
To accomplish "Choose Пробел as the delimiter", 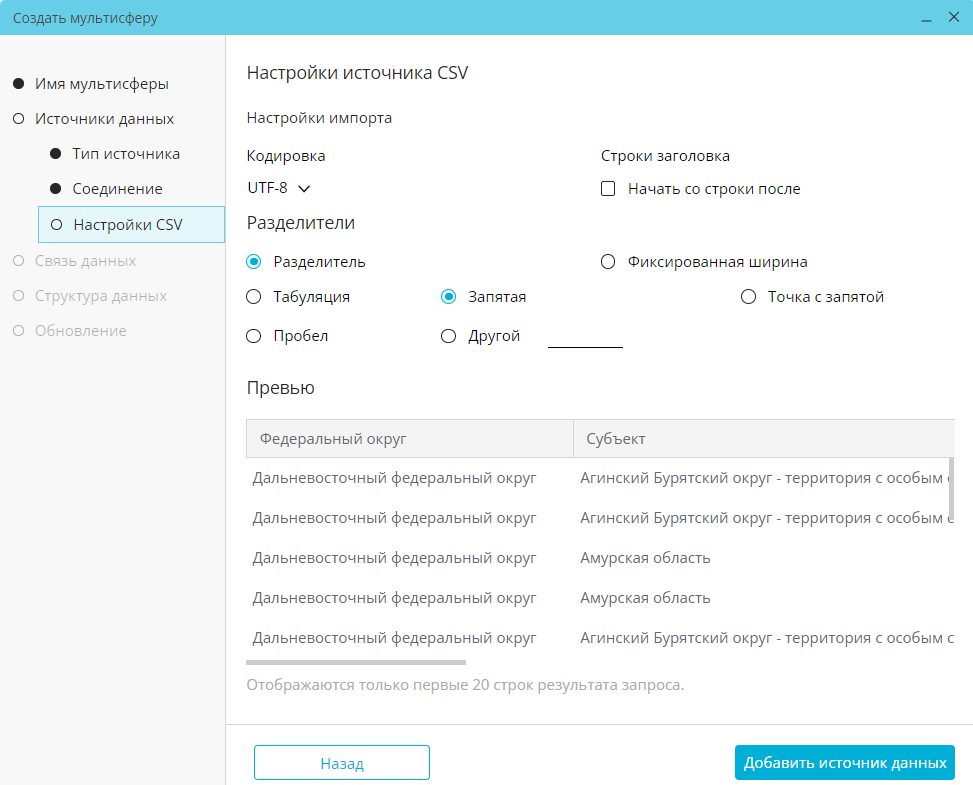I will click(254, 336).
